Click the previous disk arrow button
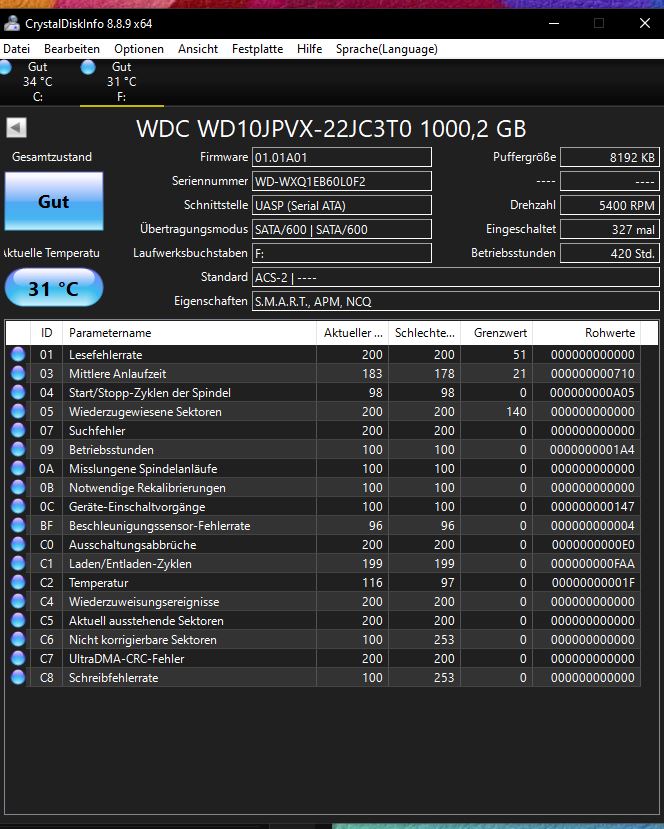The height and width of the screenshot is (829, 664). click(x=16, y=127)
